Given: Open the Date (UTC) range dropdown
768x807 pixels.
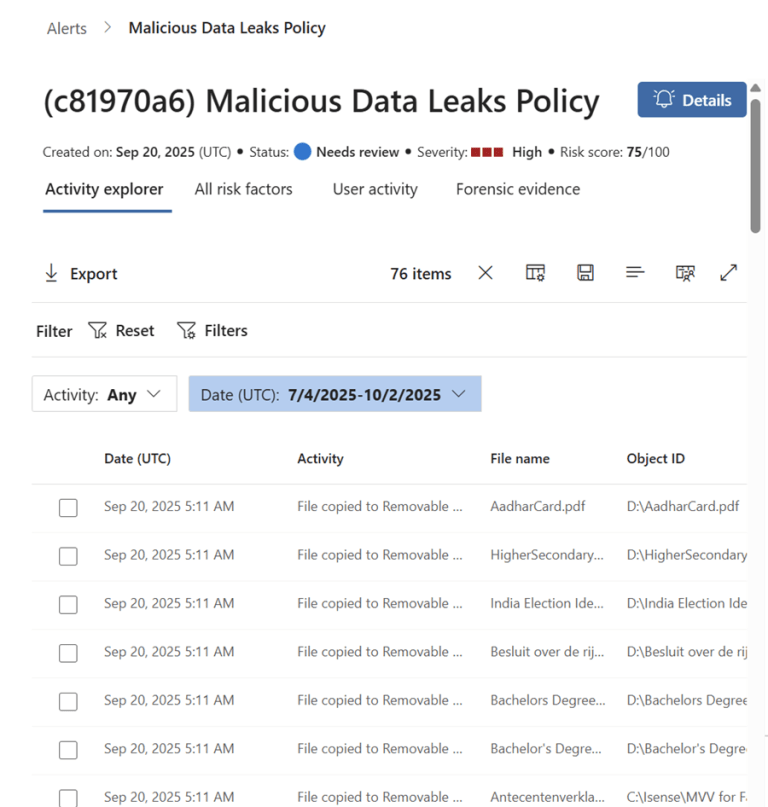Looking at the screenshot, I should (334, 394).
